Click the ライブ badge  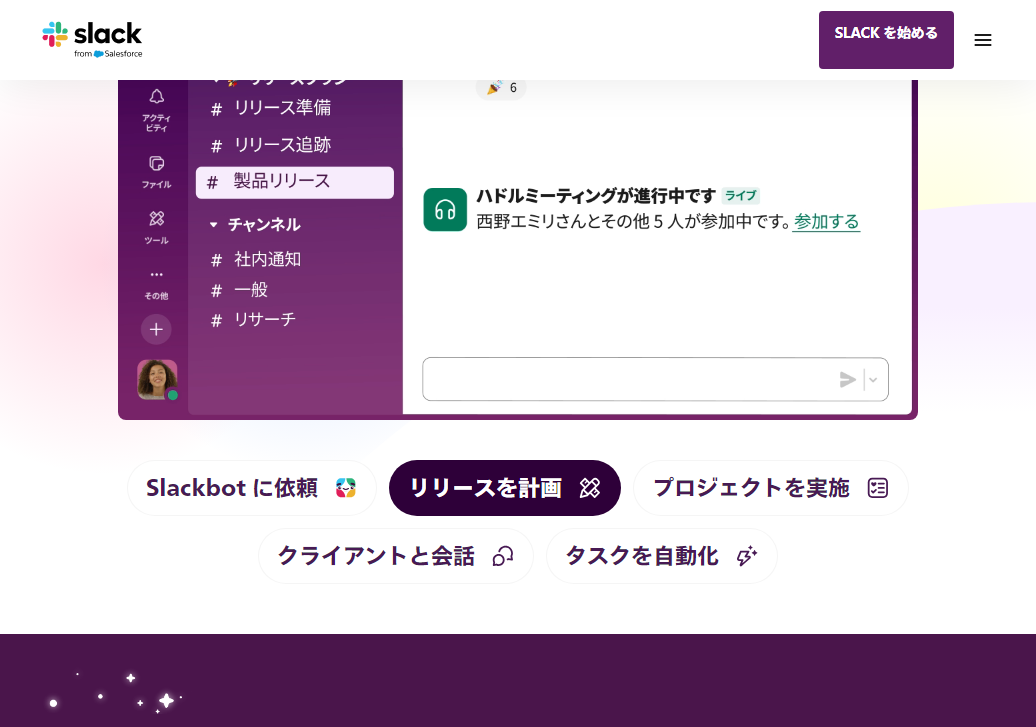point(741,196)
